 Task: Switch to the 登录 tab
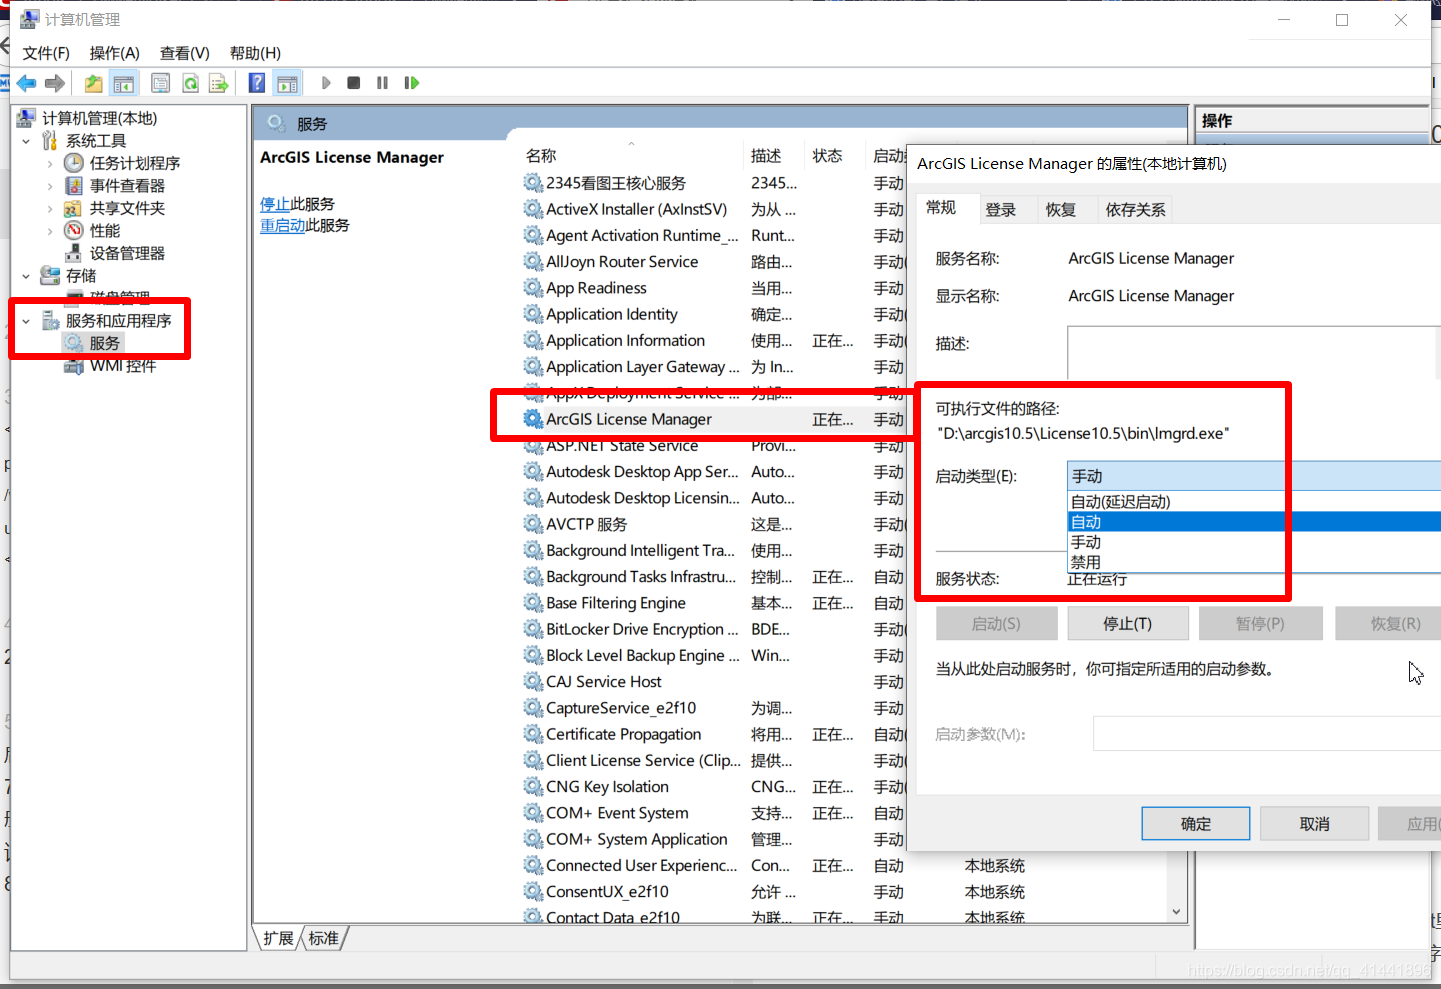[x=1000, y=209]
